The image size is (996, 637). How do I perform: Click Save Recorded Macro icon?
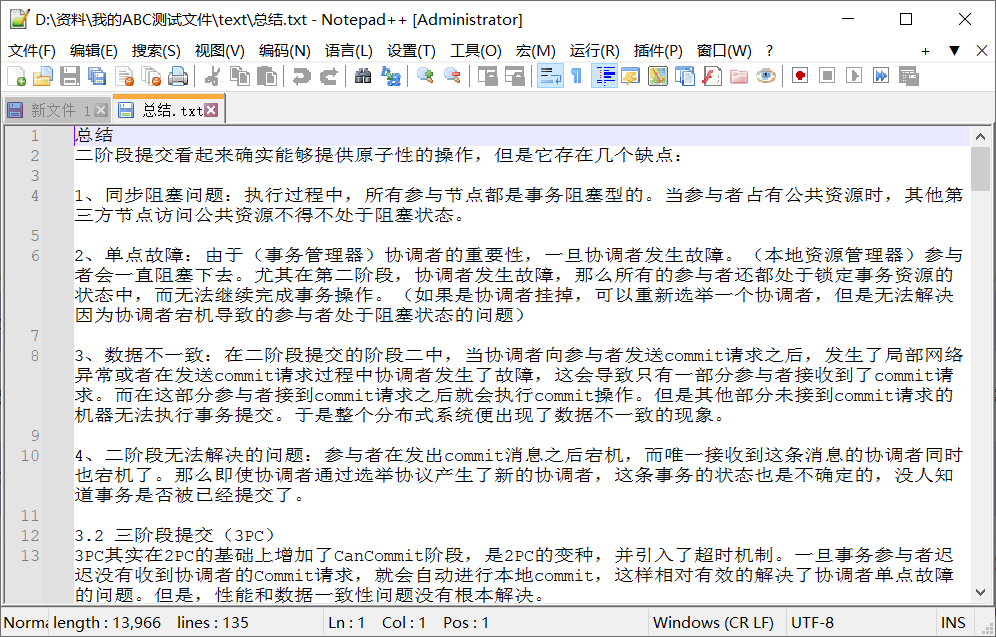[909, 76]
